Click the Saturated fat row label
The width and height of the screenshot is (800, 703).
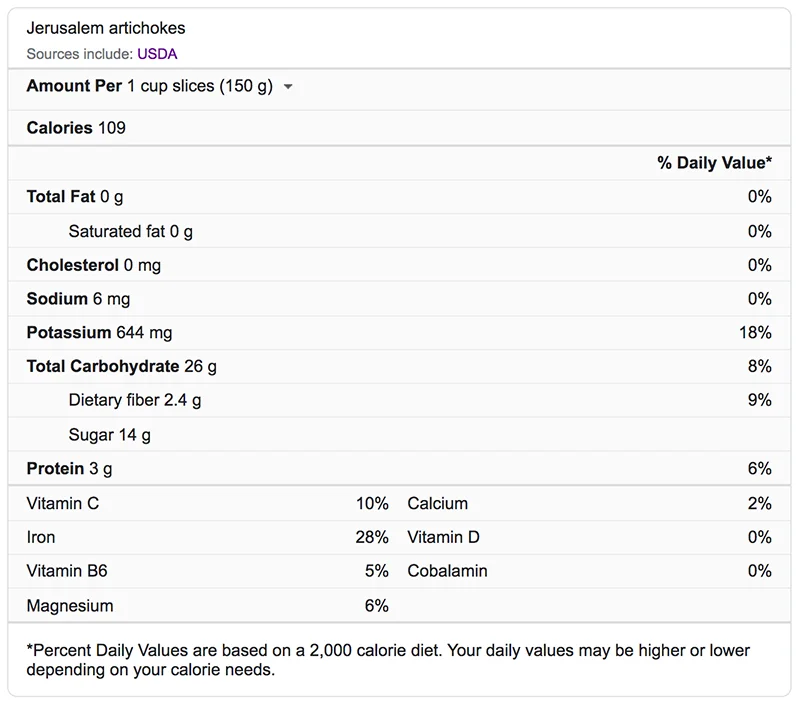pyautogui.click(x=130, y=231)
